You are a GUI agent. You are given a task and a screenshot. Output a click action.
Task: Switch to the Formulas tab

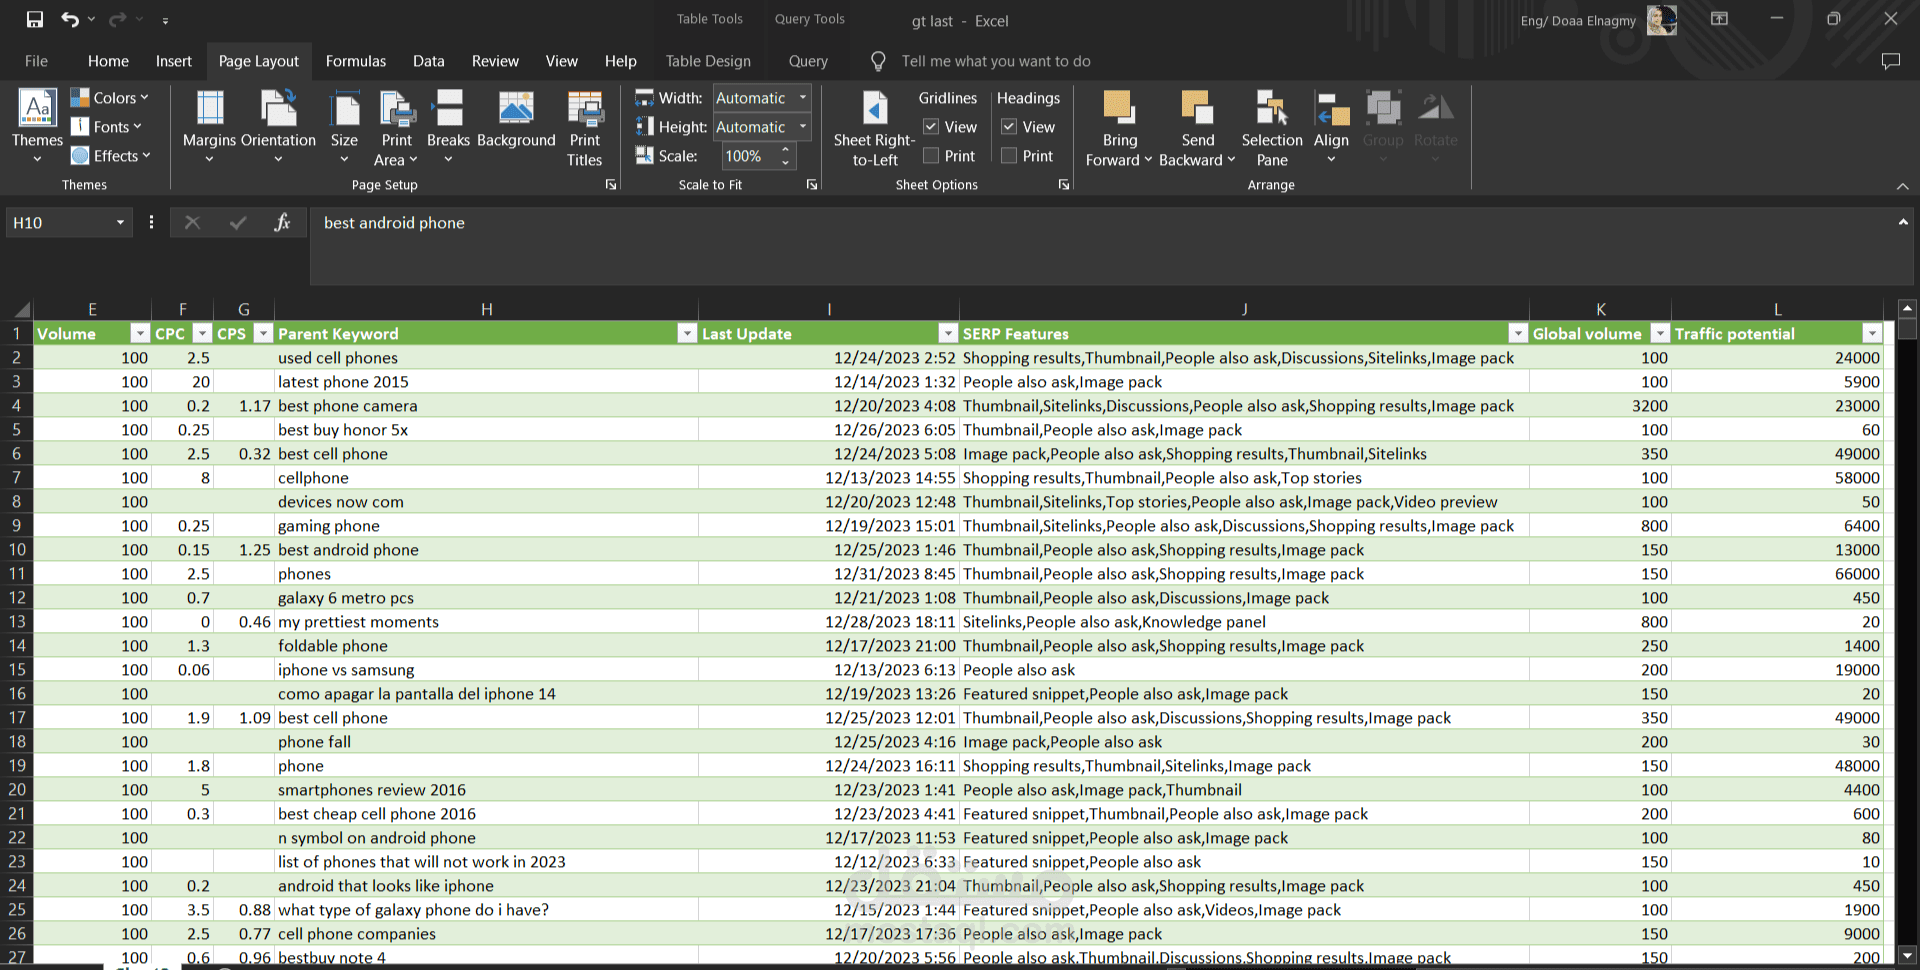(x=355, y=61)
